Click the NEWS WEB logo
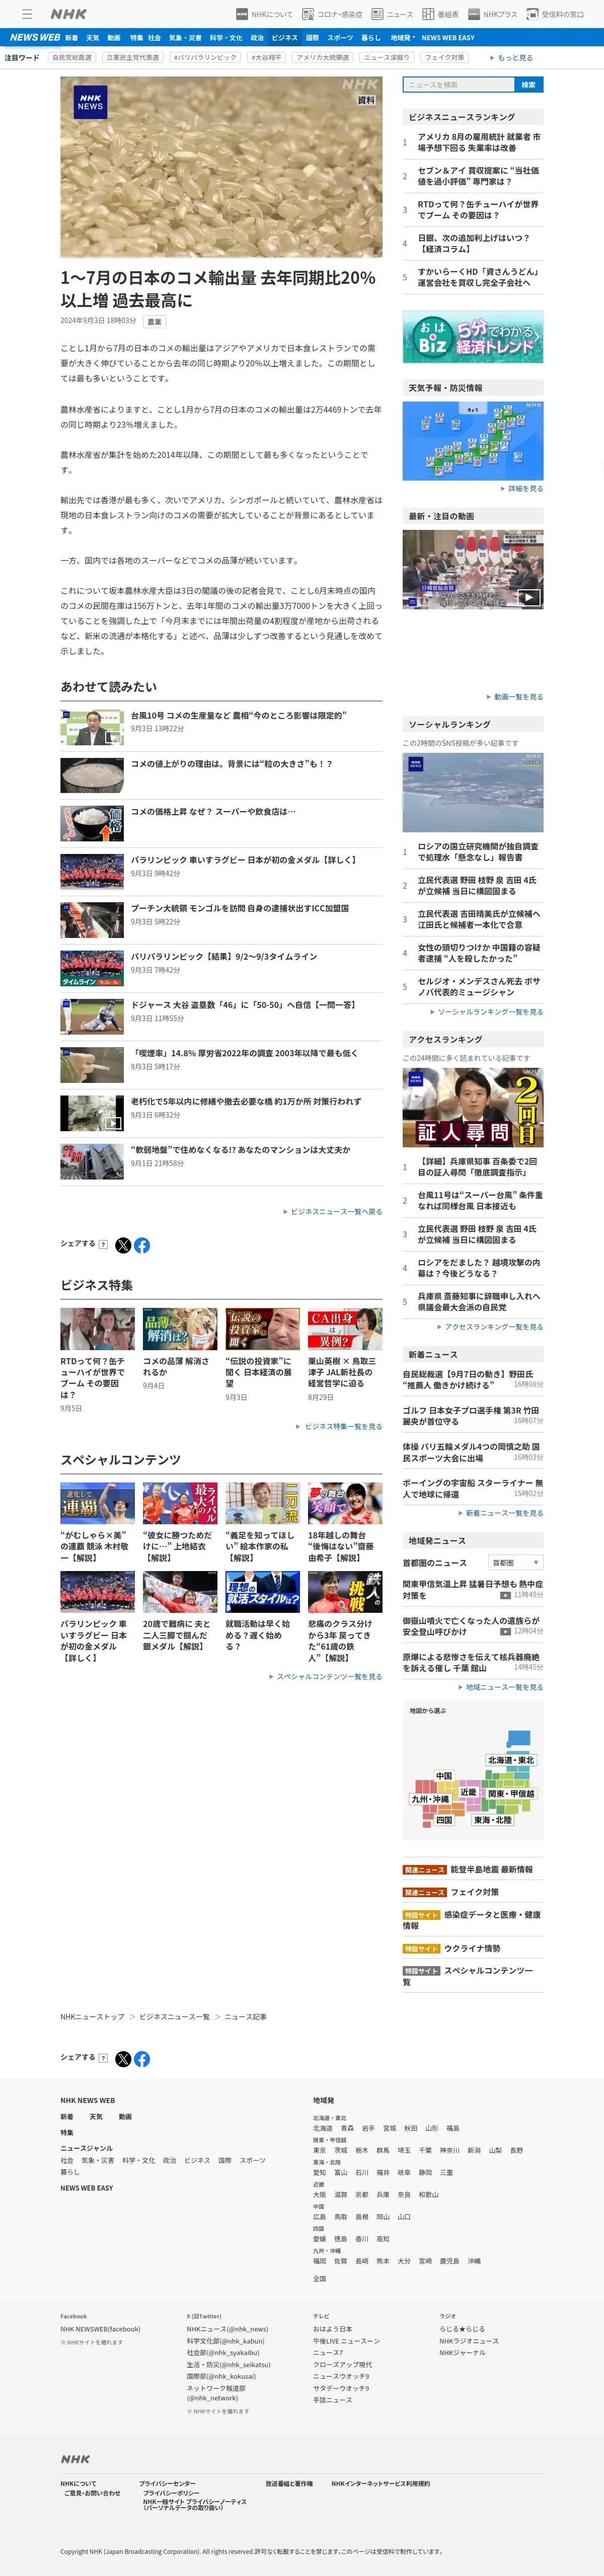The height and width of the screenshot is (2576, 604). click(35, 38)
